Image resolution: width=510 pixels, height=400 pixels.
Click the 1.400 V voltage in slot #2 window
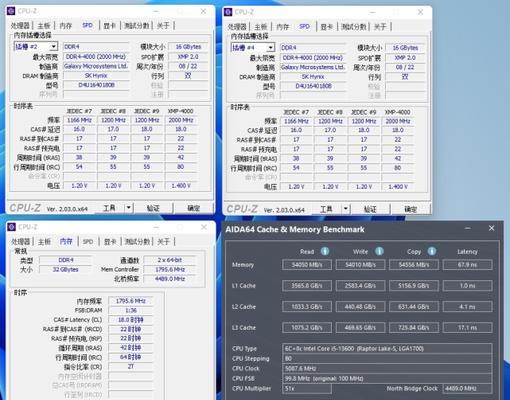pyautogui.click(x=181, y=185)
